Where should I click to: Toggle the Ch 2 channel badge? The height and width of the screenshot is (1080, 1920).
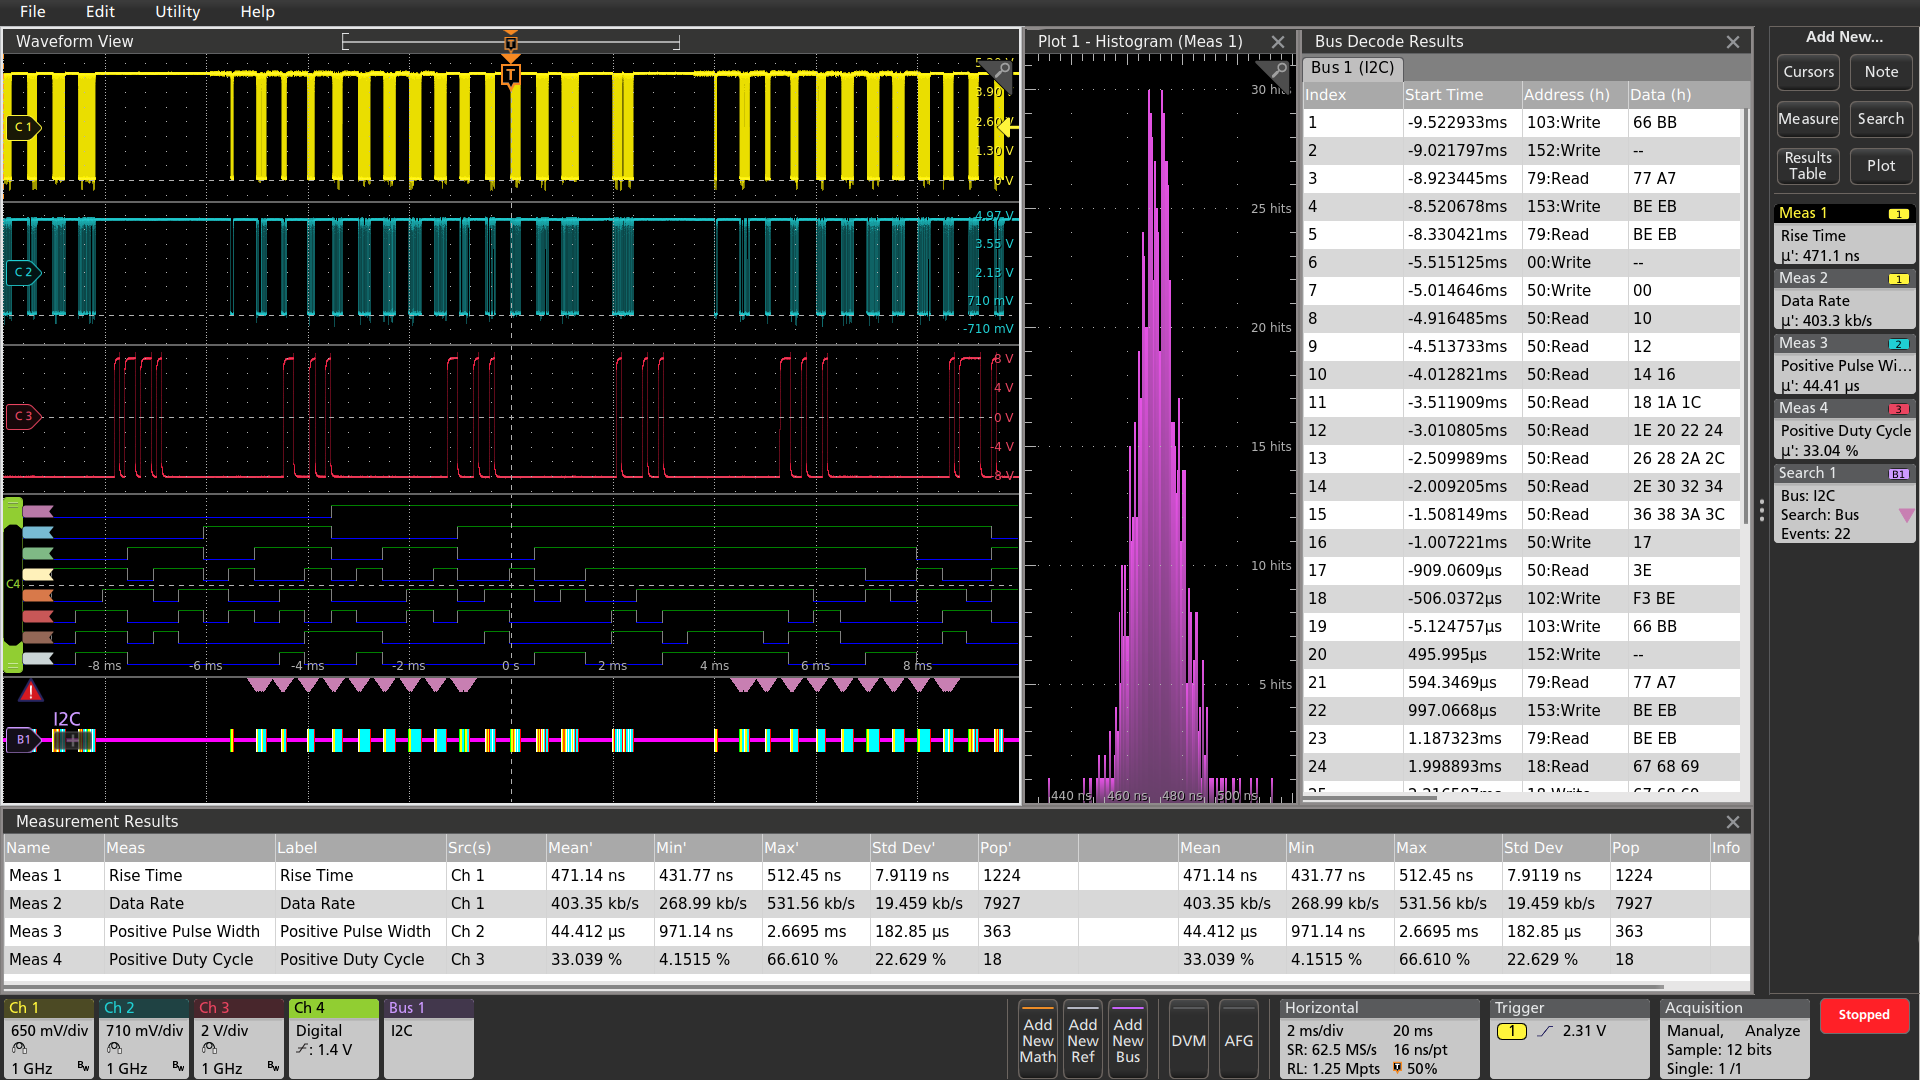point(144,1038)
